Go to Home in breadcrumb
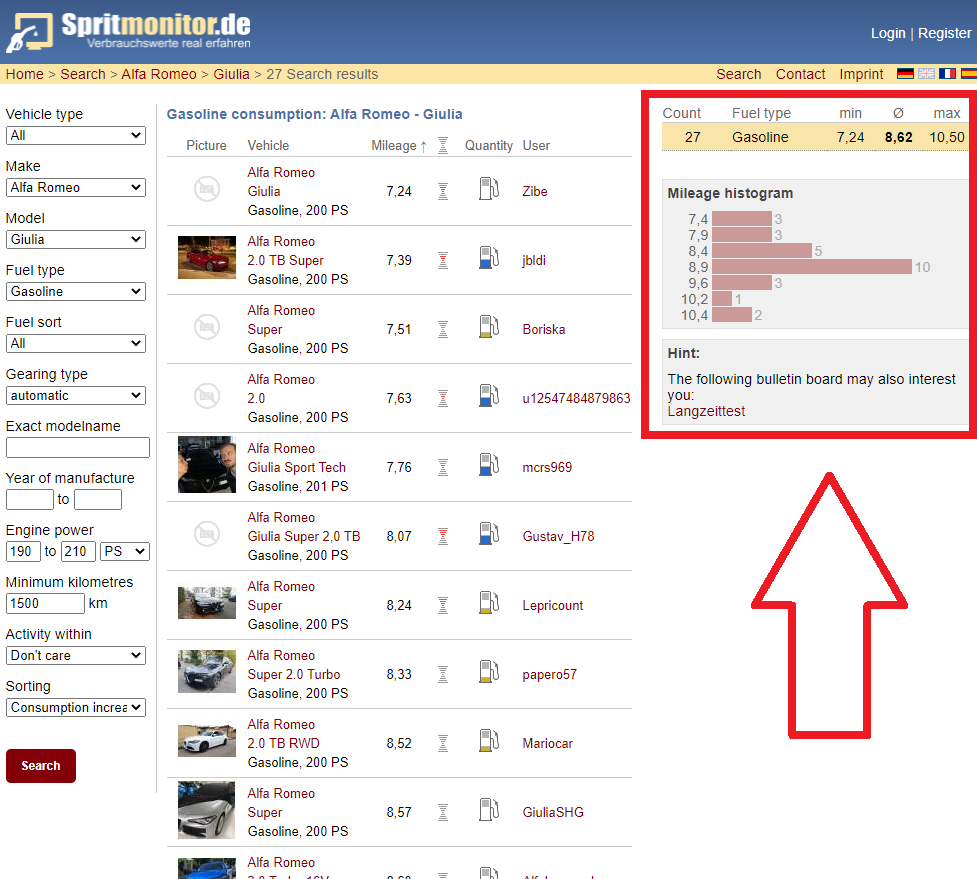Image resolution: width=977 pixels, height=879 pixels. (x=25, y=74)
